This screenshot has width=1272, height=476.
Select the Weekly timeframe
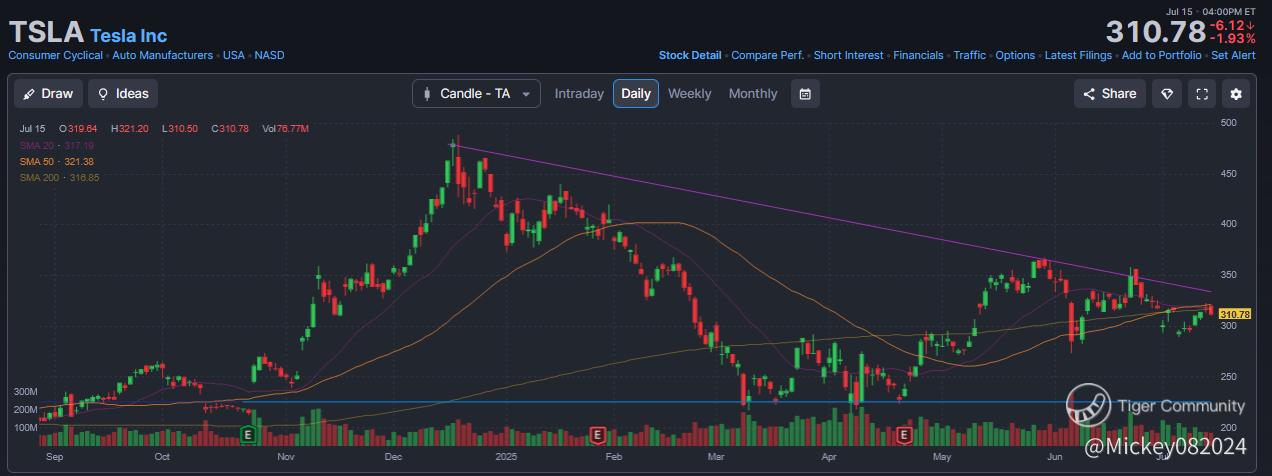[x=689, y=94]
